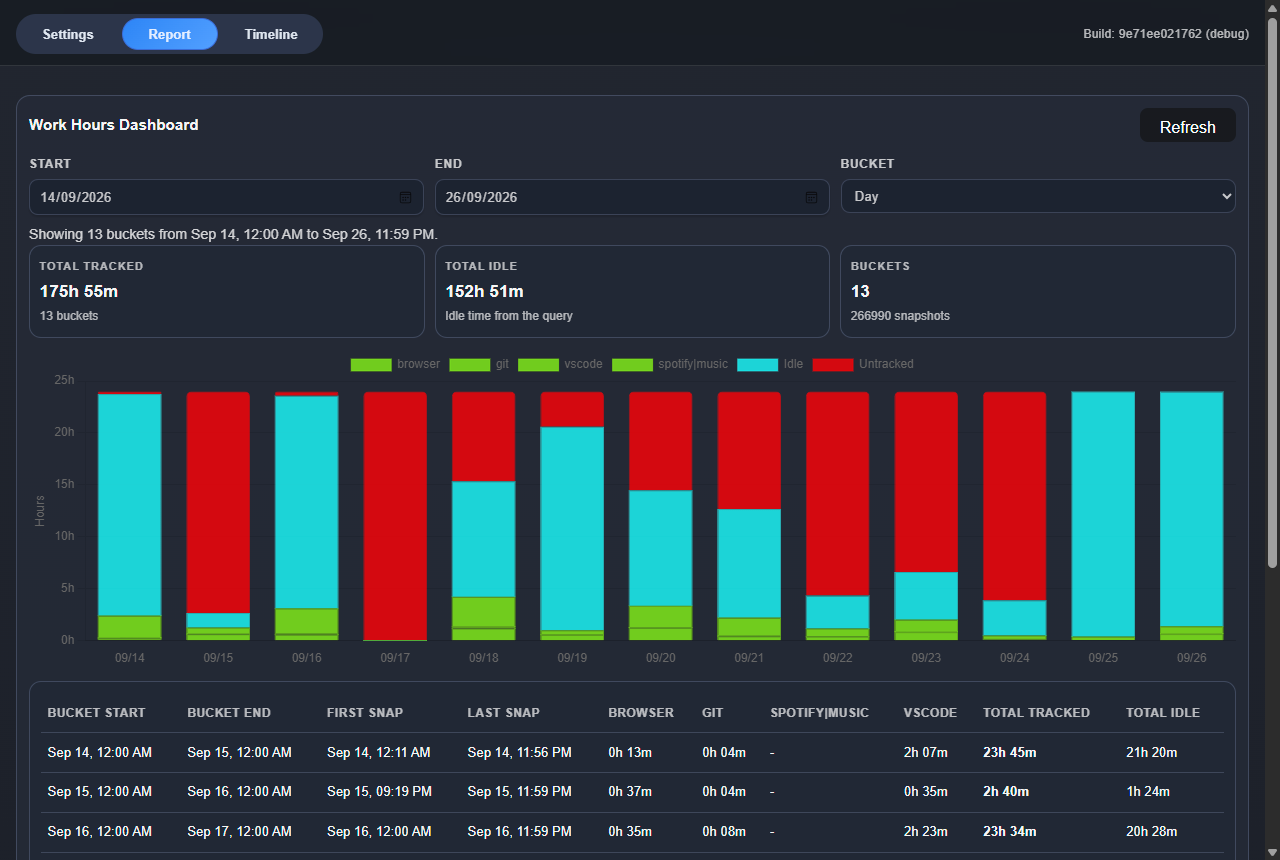Open the End date calendar picker icon
Screen dimensions: 1280x860
point(811,197)
